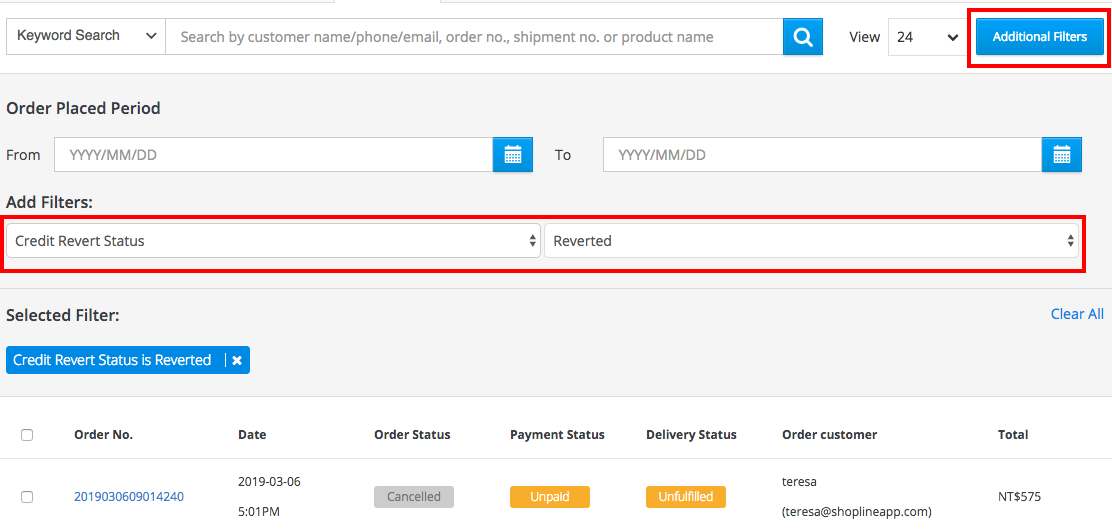Focus the customer name search input field

(474, 36)
